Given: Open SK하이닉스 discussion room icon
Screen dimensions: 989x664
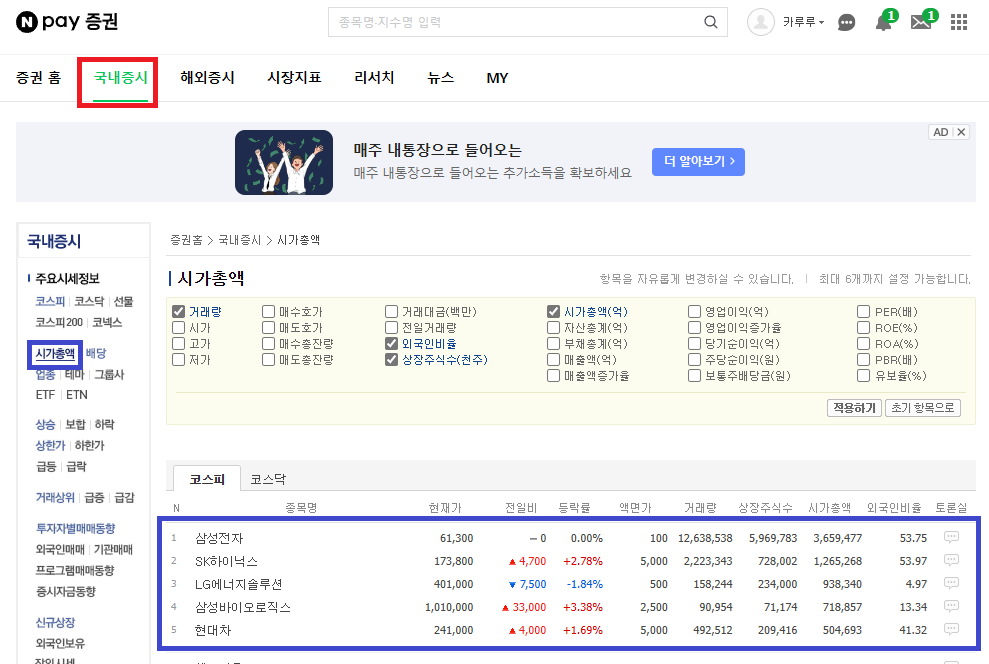Looking at the screenshot, I should pos(951,560).
